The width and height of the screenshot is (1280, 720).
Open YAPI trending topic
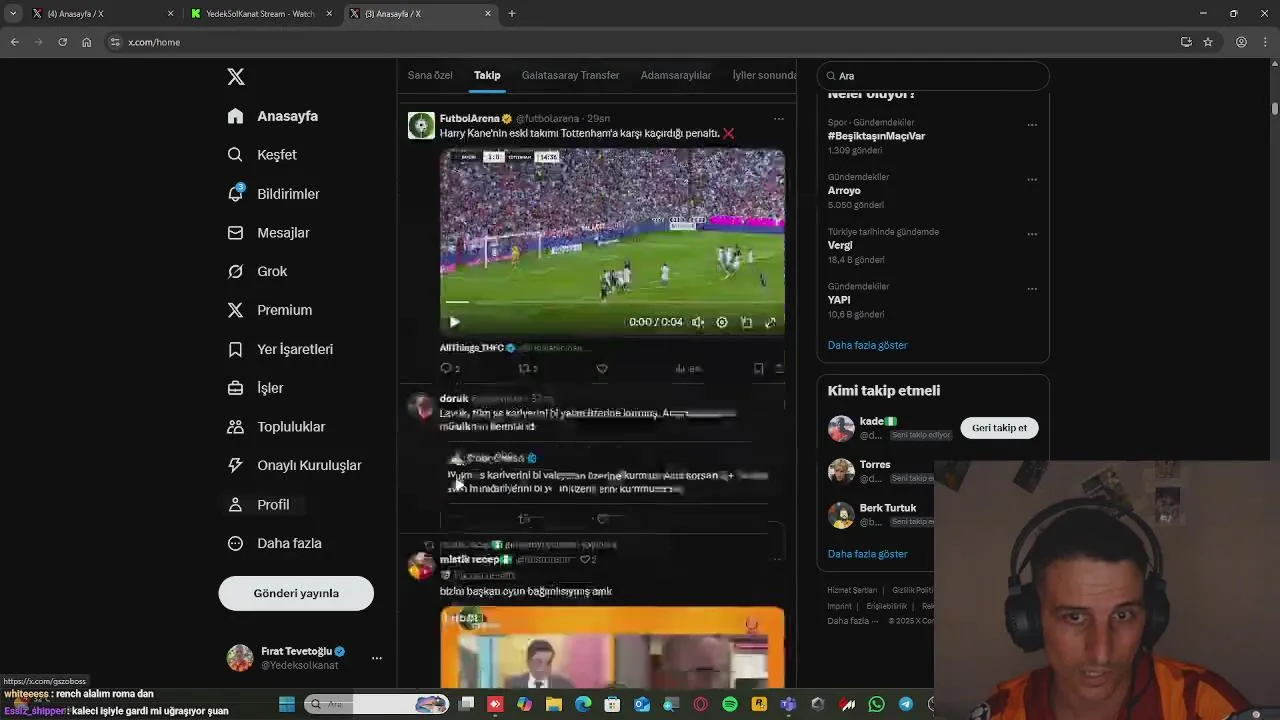[x=839, y=300]
